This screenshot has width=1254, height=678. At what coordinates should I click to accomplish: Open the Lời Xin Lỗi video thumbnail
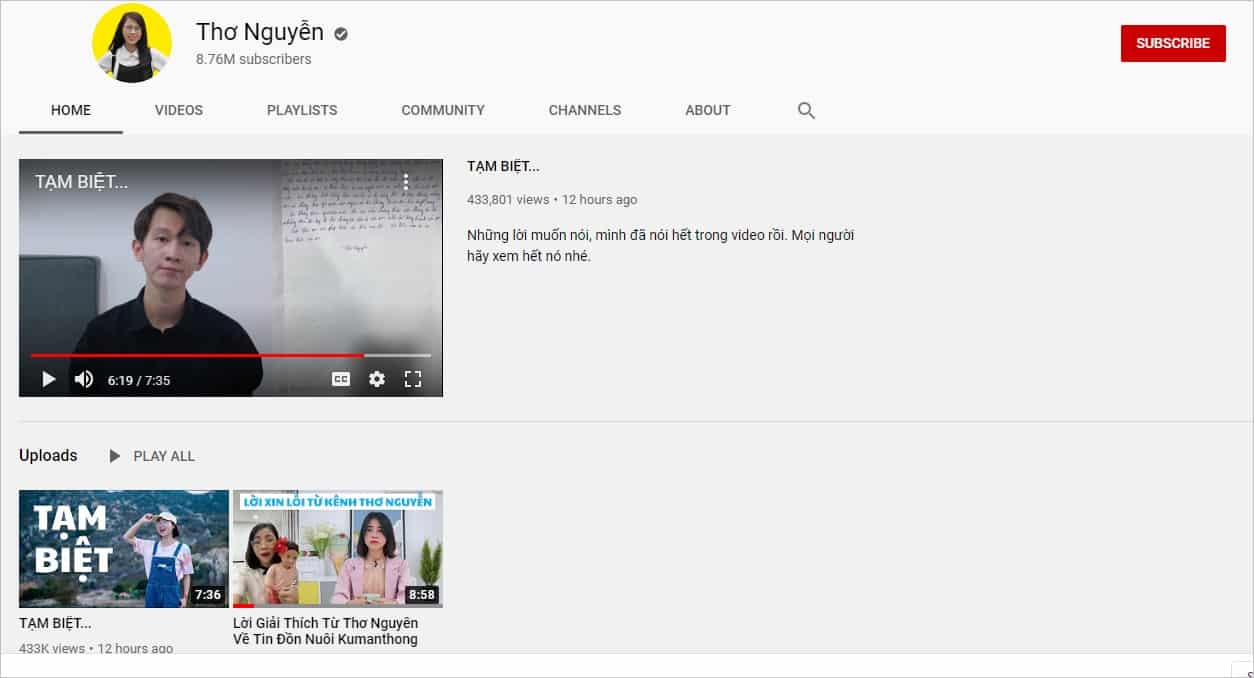coord(338,549)
